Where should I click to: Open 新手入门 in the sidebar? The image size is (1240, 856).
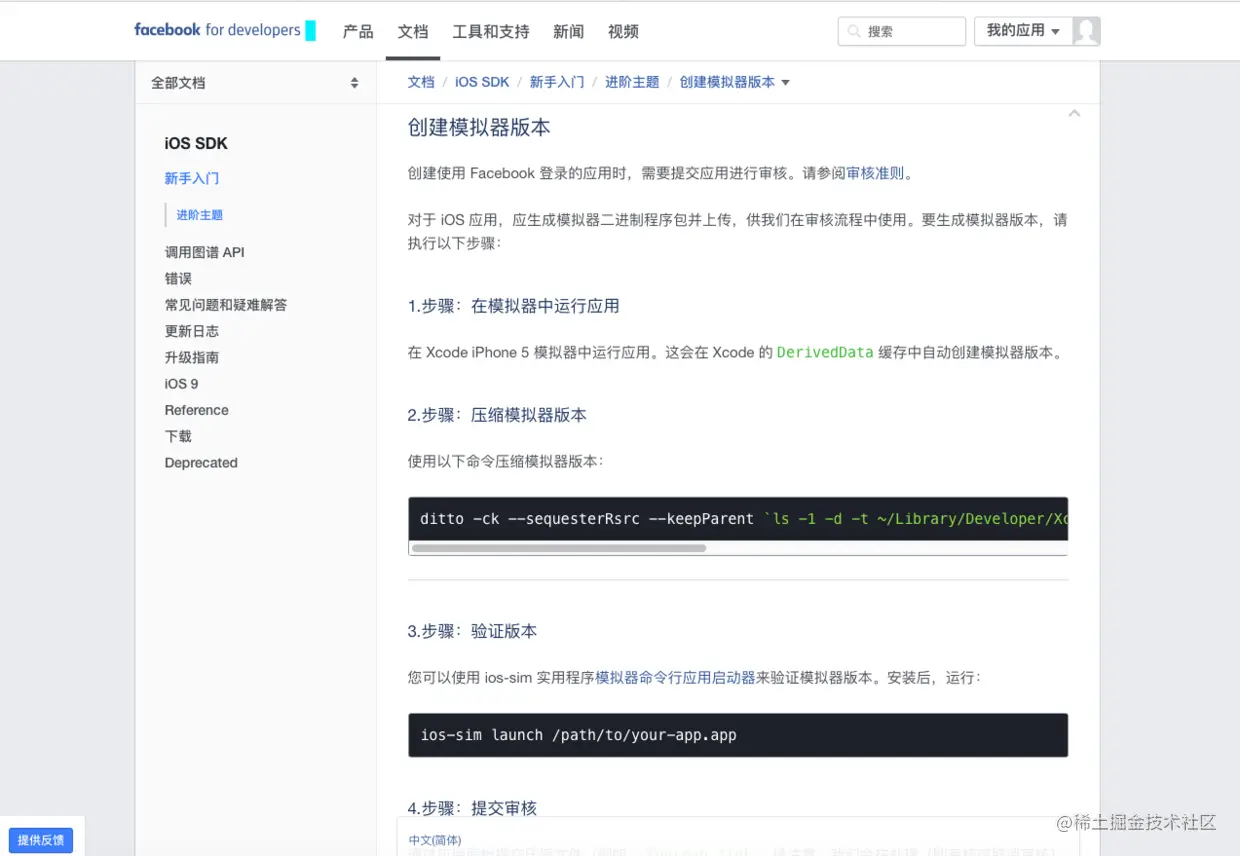click(192, 178)
